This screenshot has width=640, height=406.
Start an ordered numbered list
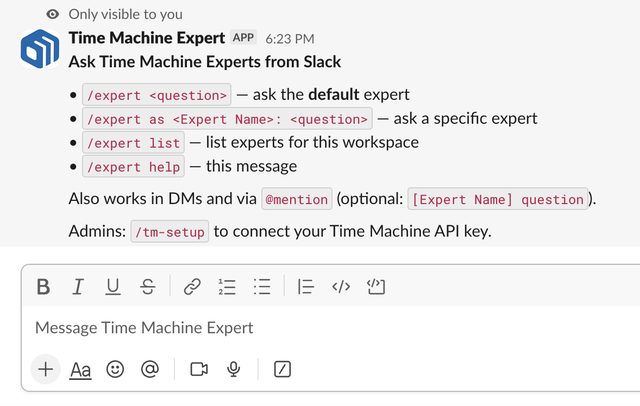[227, 286]
